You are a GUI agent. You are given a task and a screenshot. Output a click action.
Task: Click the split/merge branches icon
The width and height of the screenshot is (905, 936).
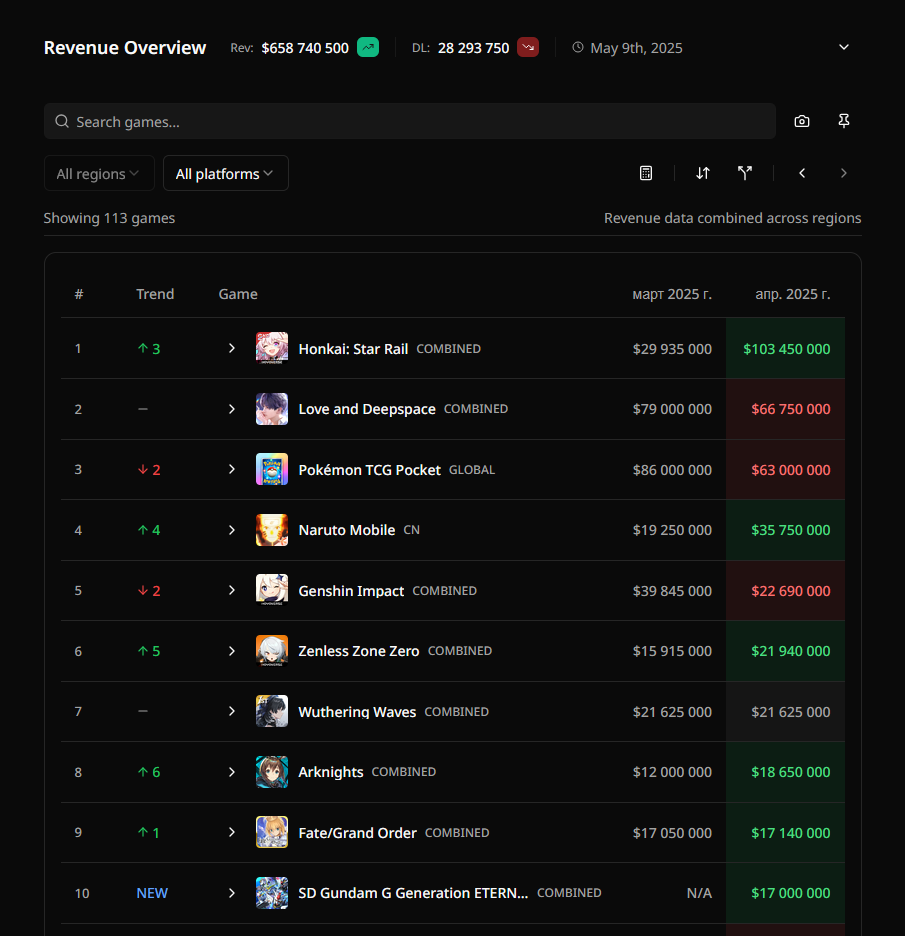pos(744,173)
